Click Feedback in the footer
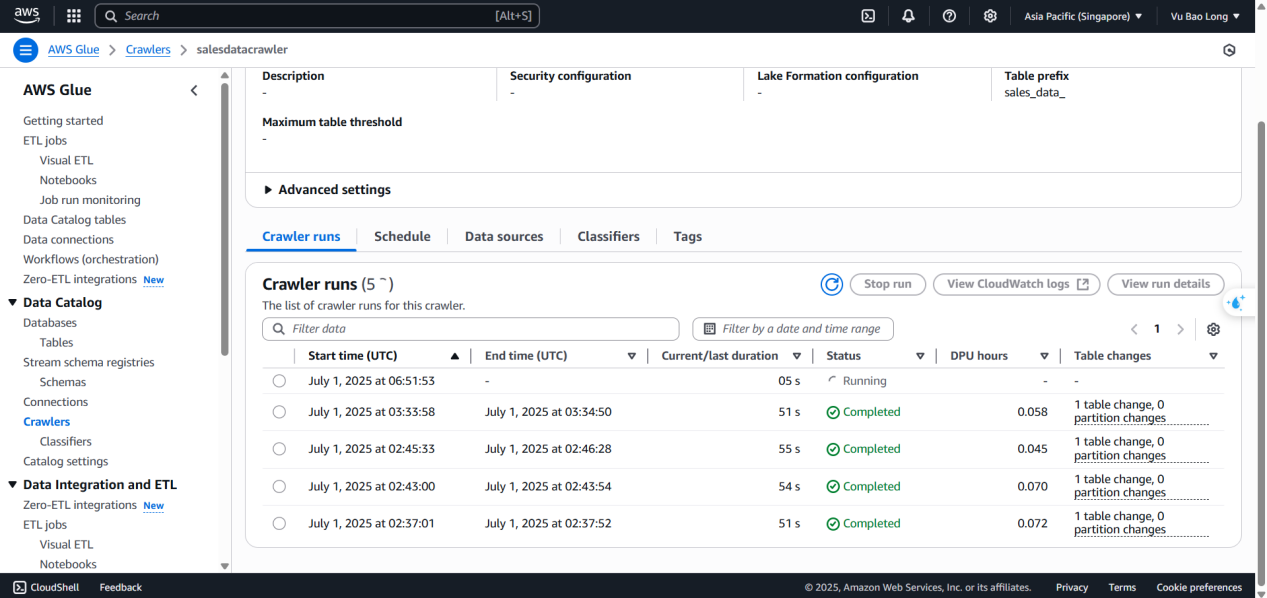This screenshot has width=1267, height=598. (120, 587)
